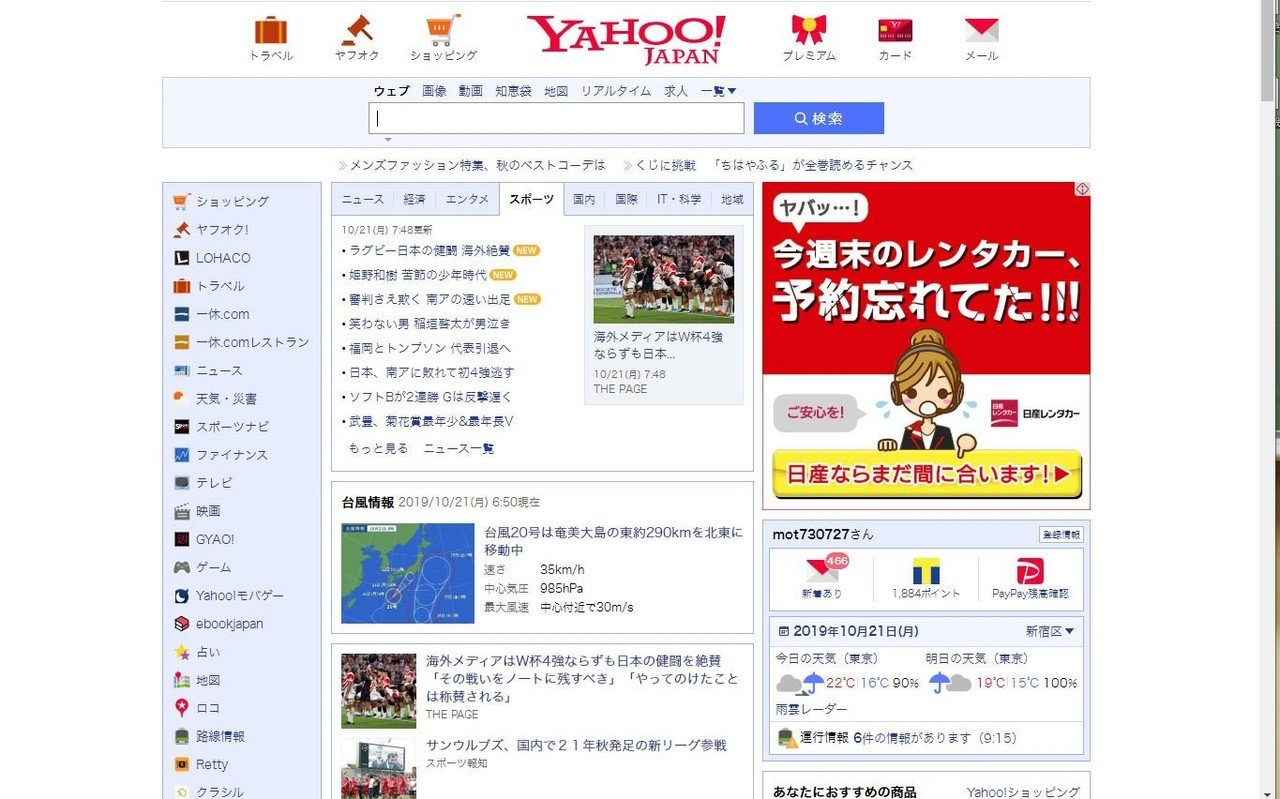Open サンウルブズ新リーグ参戦 article thumbnail
This screenshot has width=1280, height=799.
[x=378, y=768]
